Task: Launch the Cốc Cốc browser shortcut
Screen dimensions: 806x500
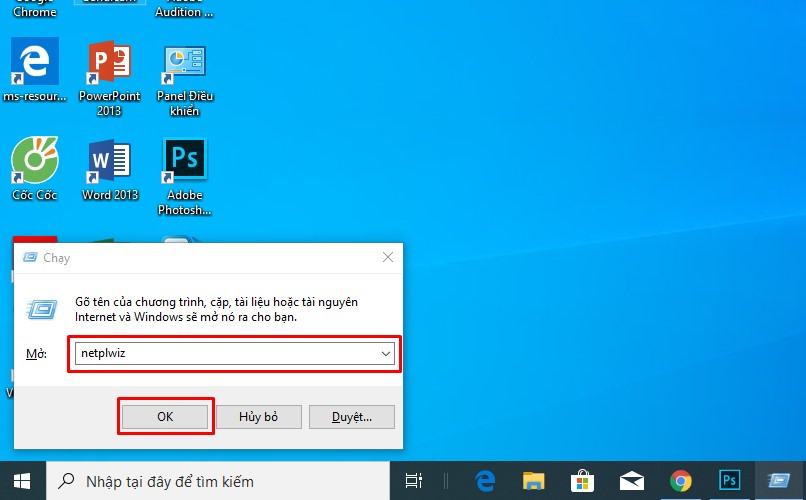Action: 35,168
